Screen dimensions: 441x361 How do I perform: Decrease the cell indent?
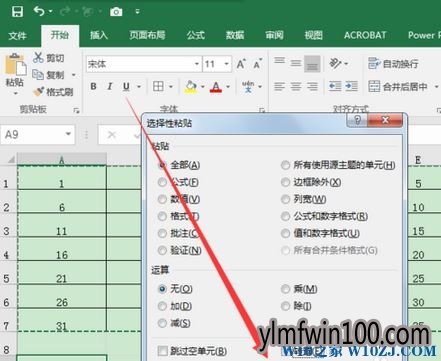click(x=335, y=86)
